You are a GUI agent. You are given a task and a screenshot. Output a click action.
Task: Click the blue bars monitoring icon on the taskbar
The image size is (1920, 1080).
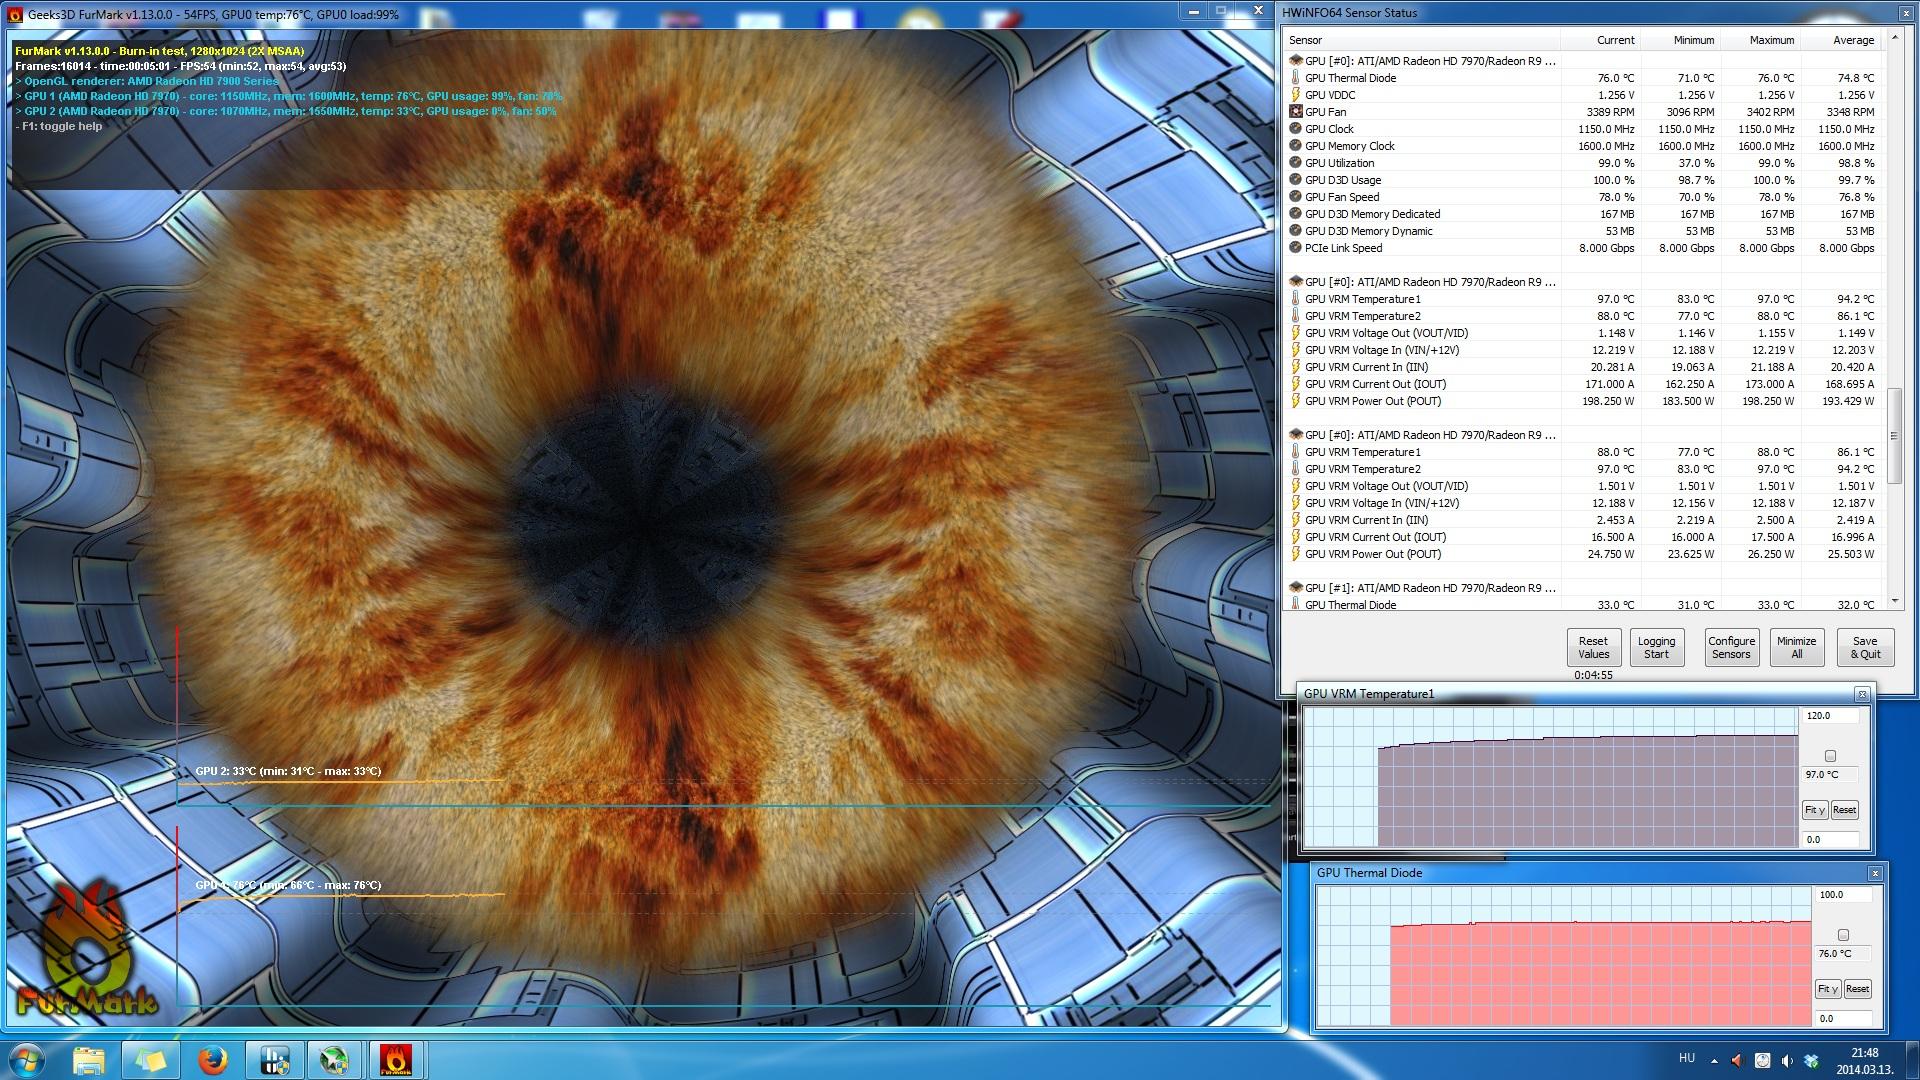274,1060
